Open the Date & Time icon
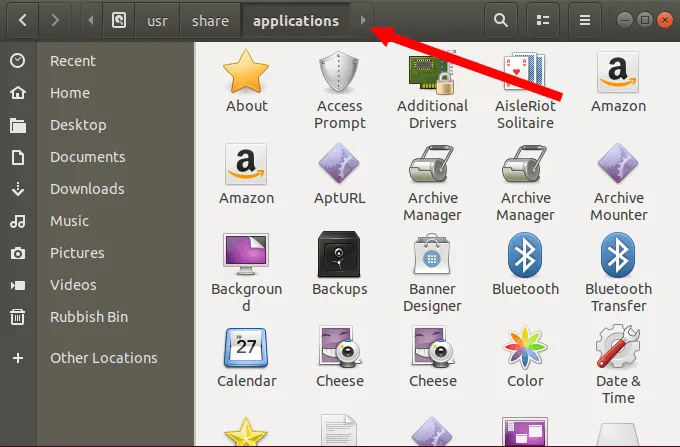Image resolution: width=680 pixels, height=447 pixels. coord(618,347)
